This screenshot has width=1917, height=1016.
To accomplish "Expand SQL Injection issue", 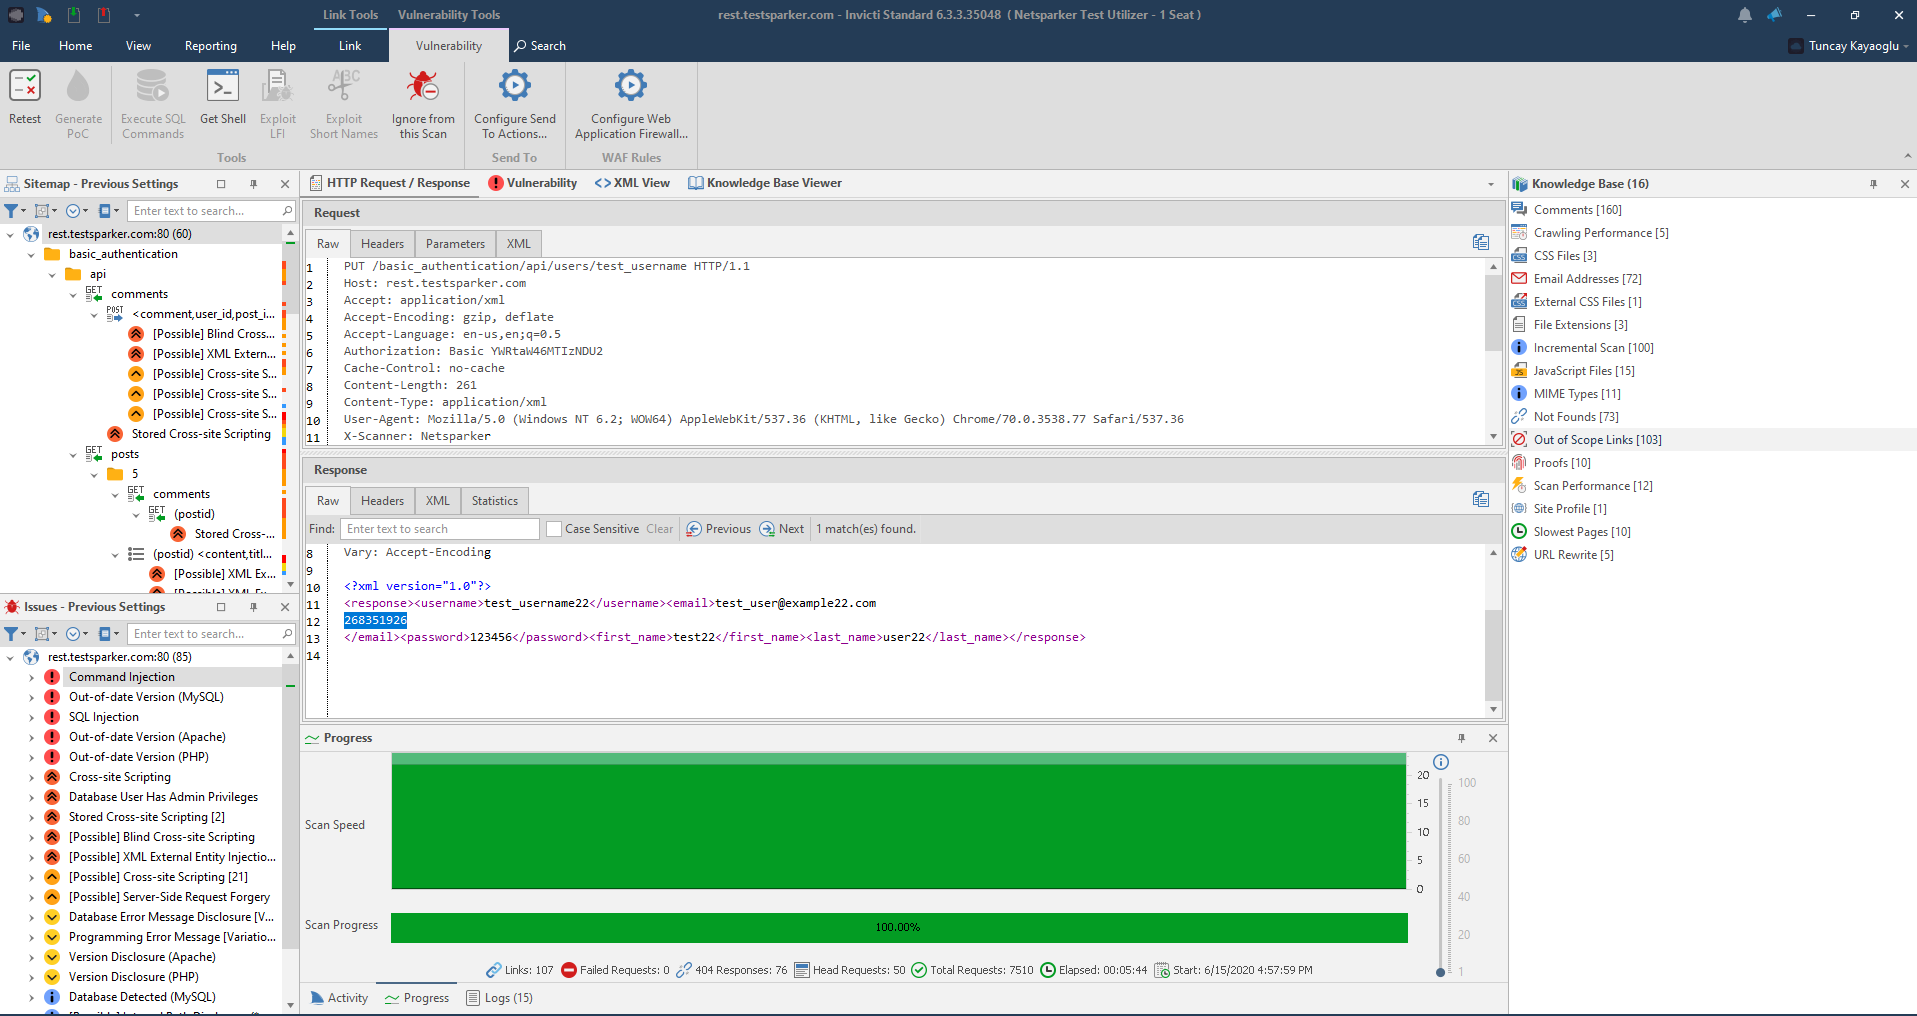I will pyautogui.click(x=31, y=717).
